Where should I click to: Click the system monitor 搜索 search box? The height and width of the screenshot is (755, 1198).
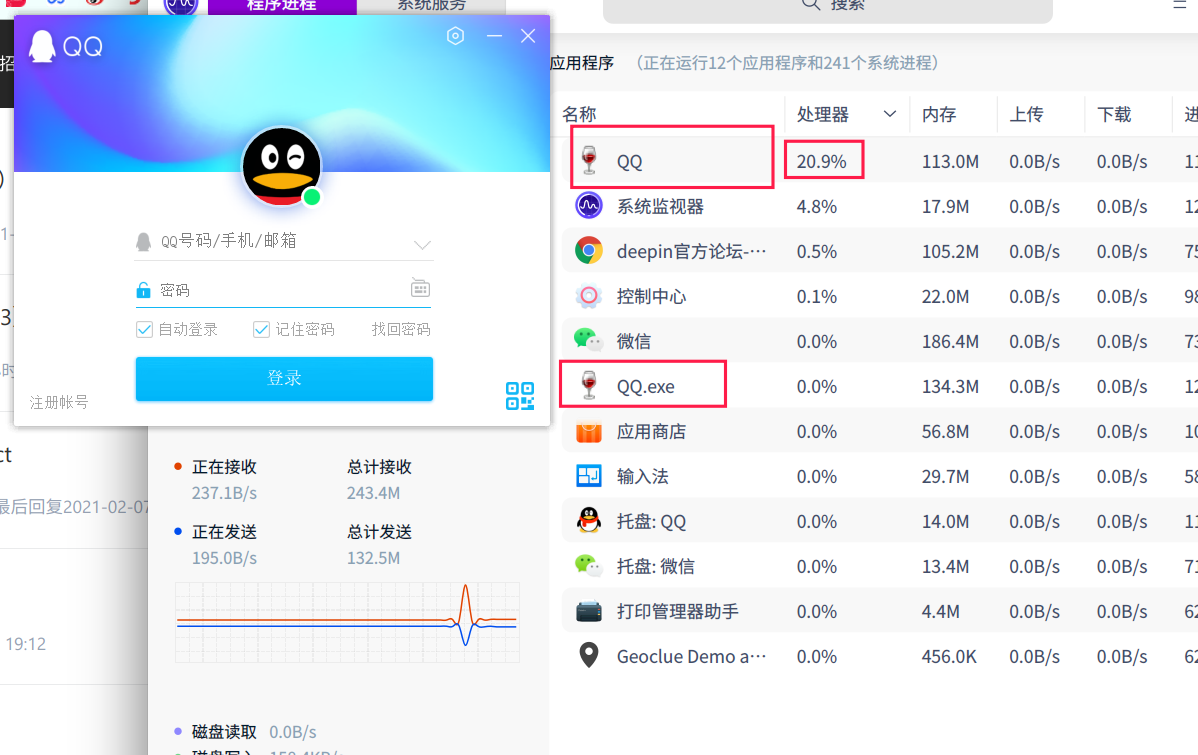click(x=827, y=9)
